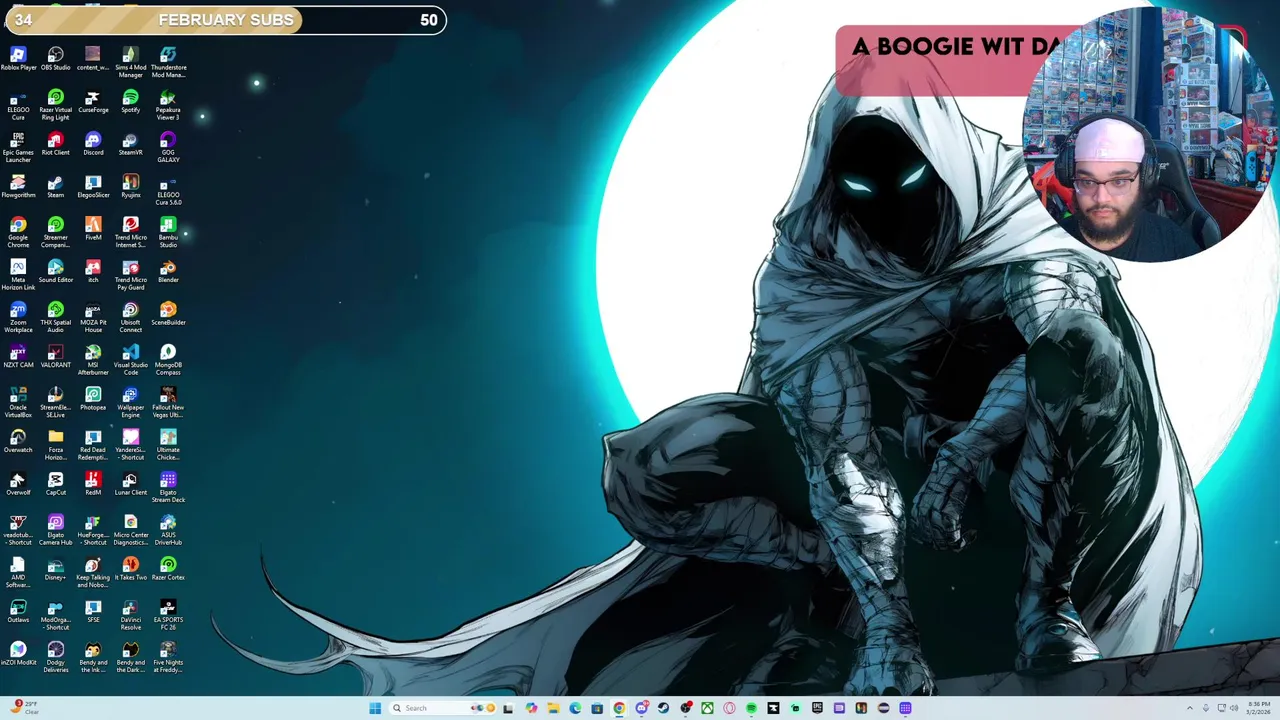Select the Dodgy Deliveries desktop shortcut
The image size is (1280, 720).
click(55, 657)
